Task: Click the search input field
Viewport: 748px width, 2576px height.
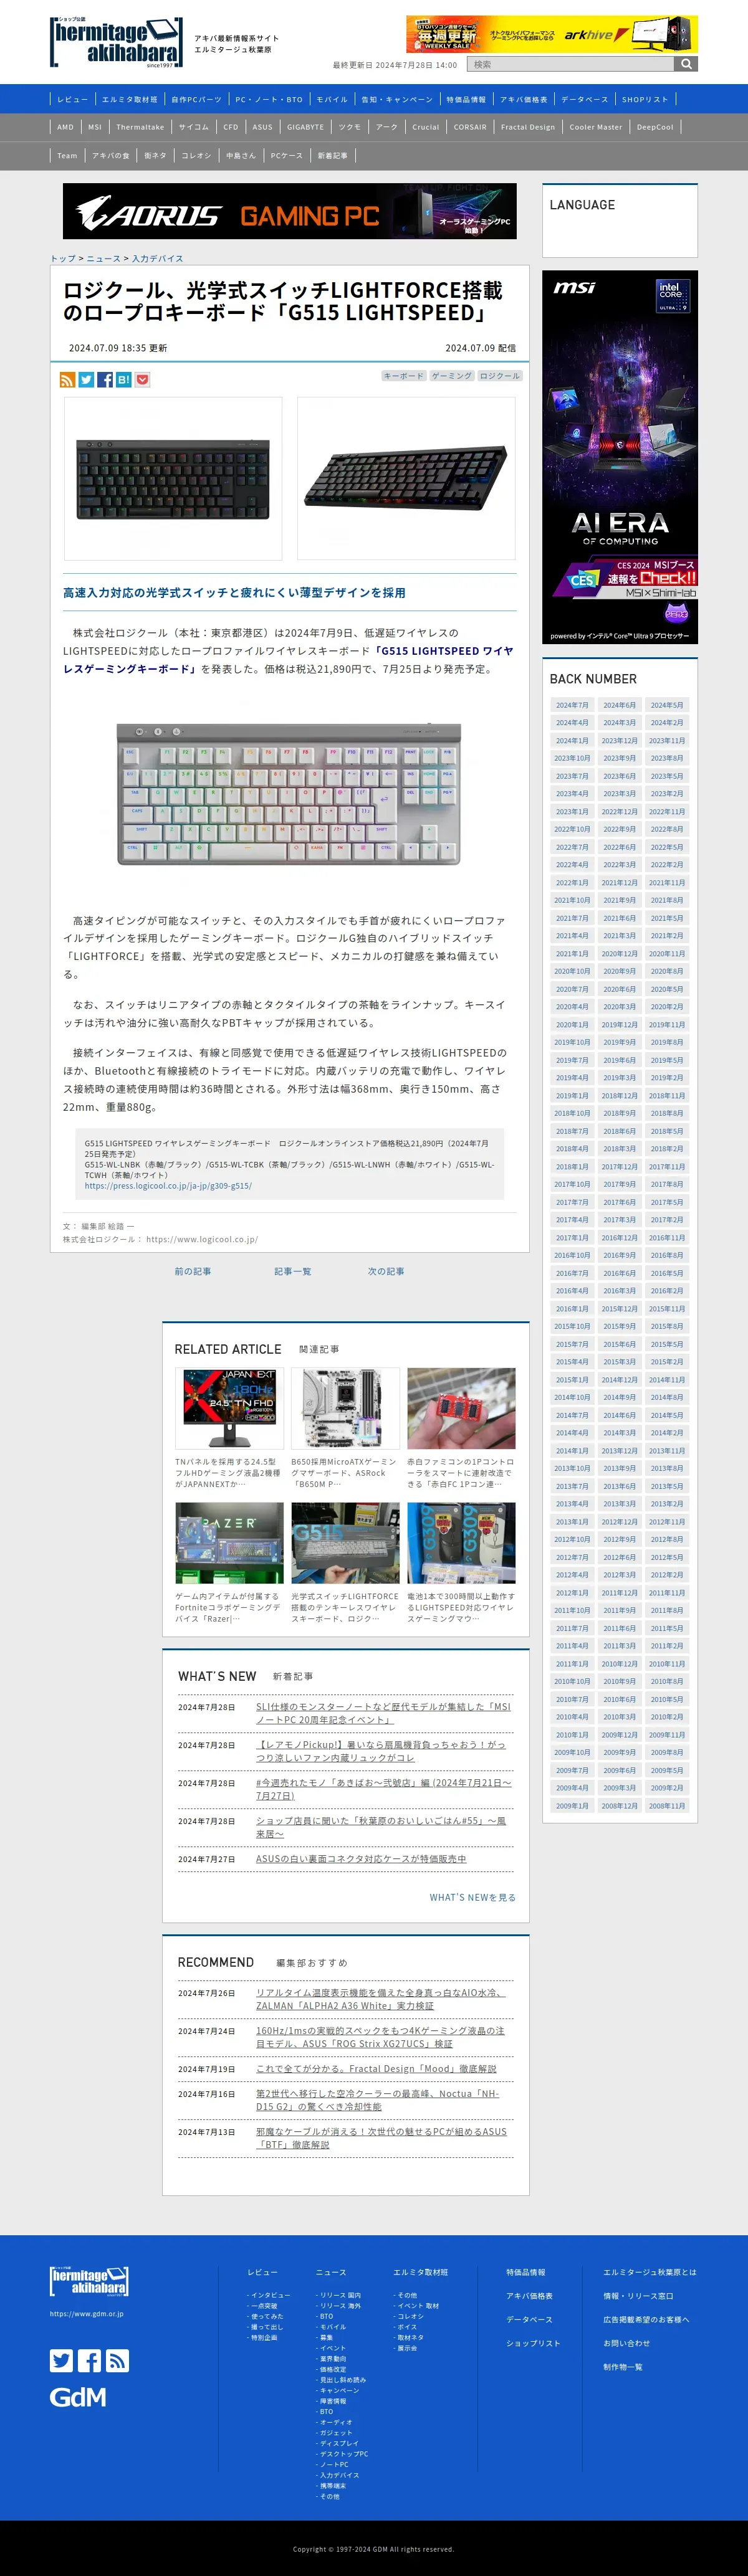Action: point(570,64)
